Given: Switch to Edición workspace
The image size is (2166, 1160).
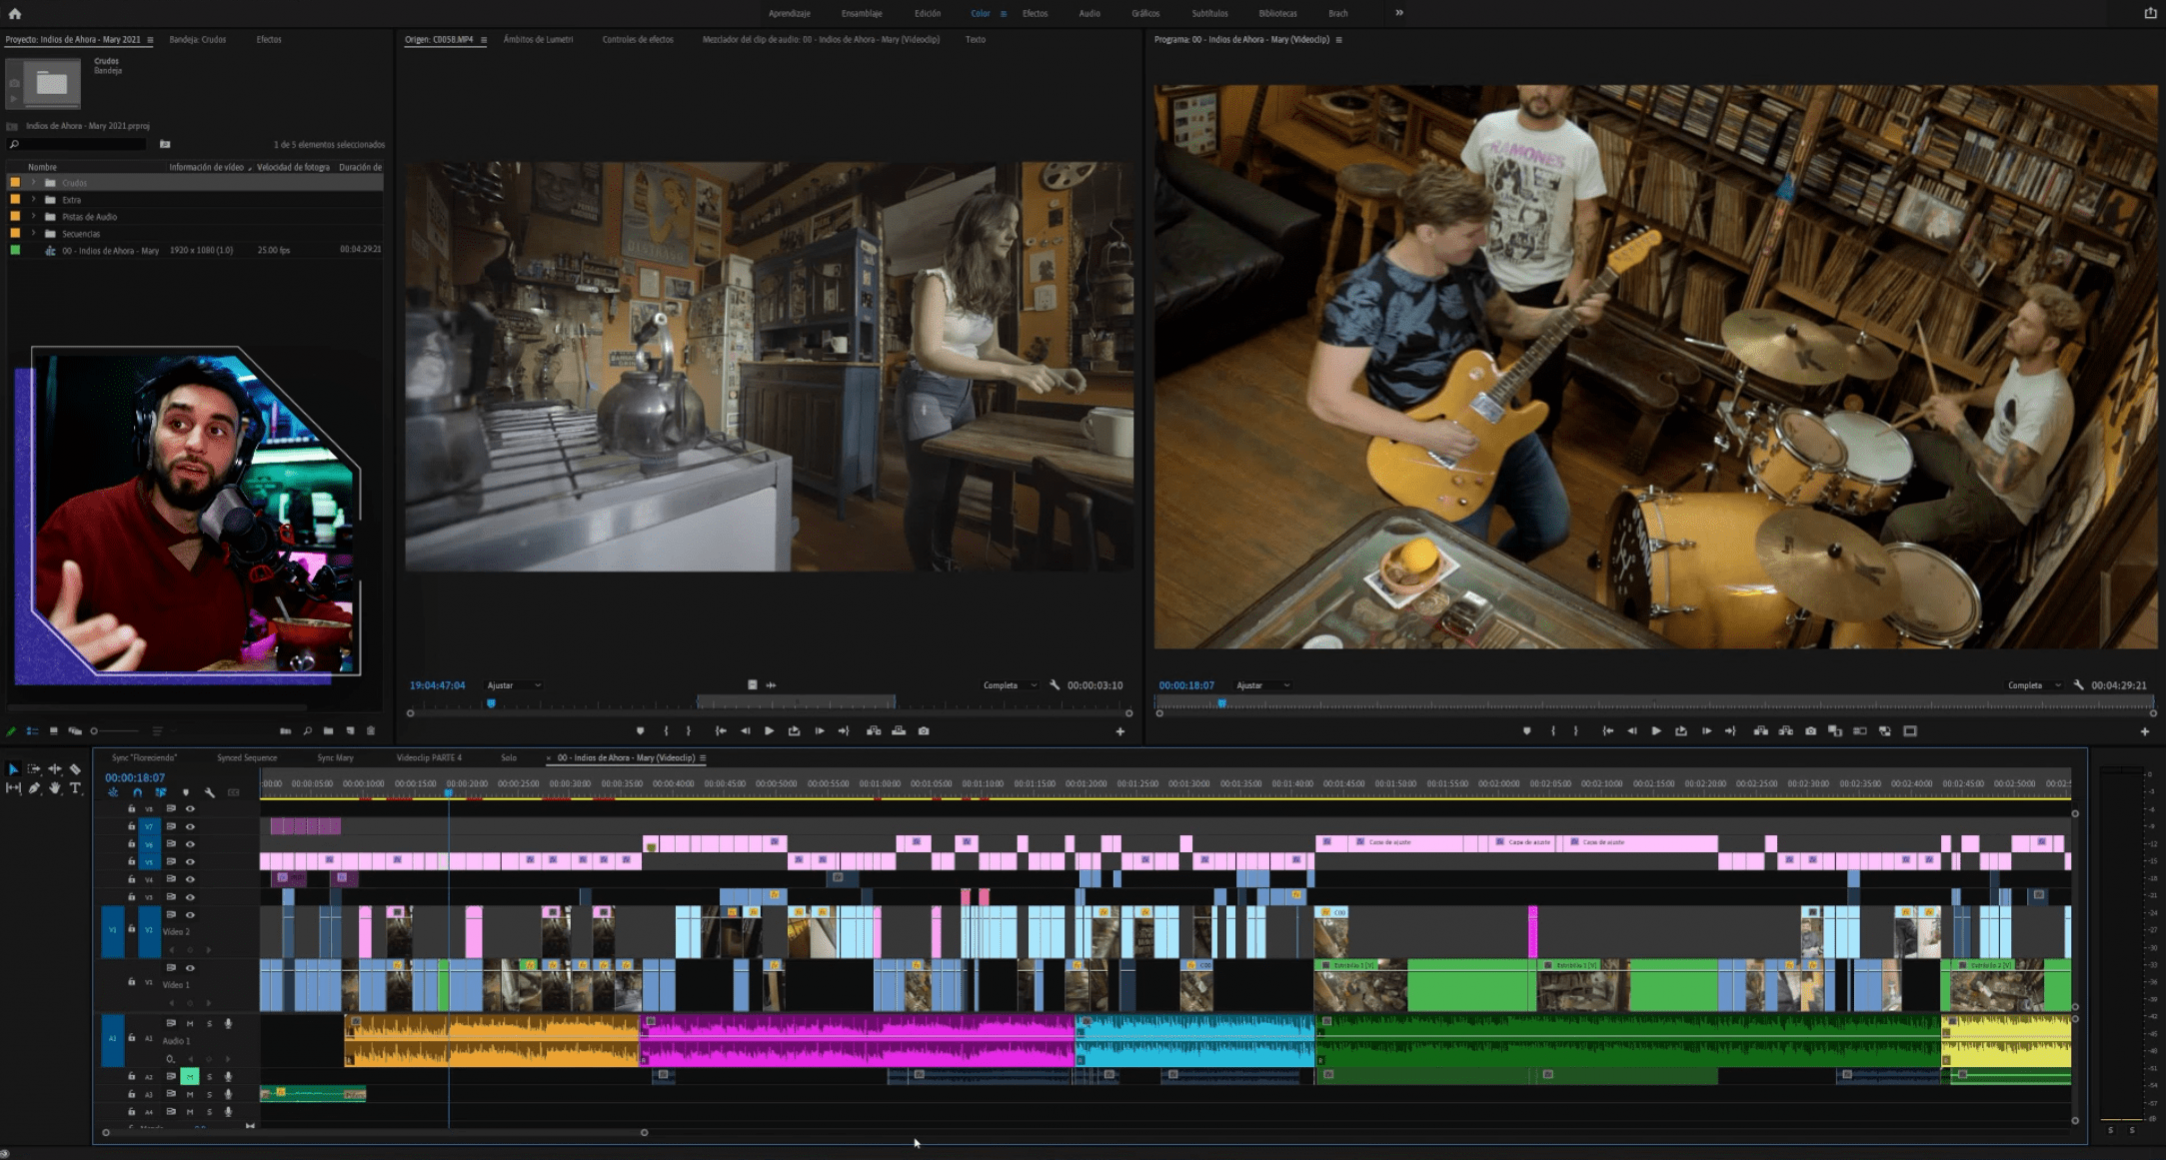Looking at the screenshot, I should tap(927, 13).
